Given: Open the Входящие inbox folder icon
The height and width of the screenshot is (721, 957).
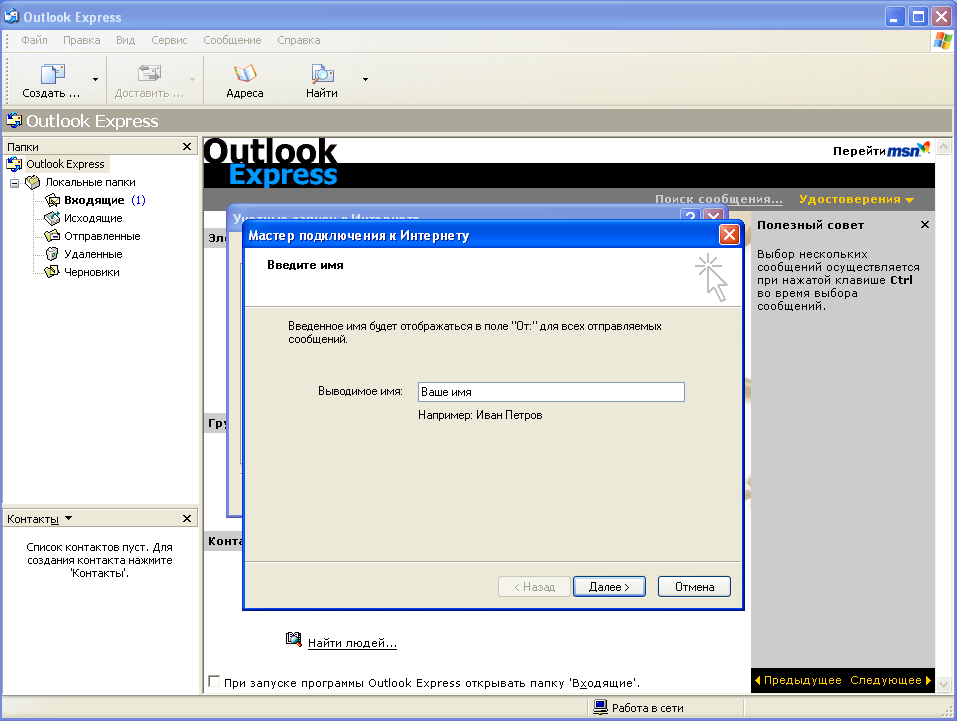Looking at the screenshot, I should pyautogui.click(x=52, y=200).
